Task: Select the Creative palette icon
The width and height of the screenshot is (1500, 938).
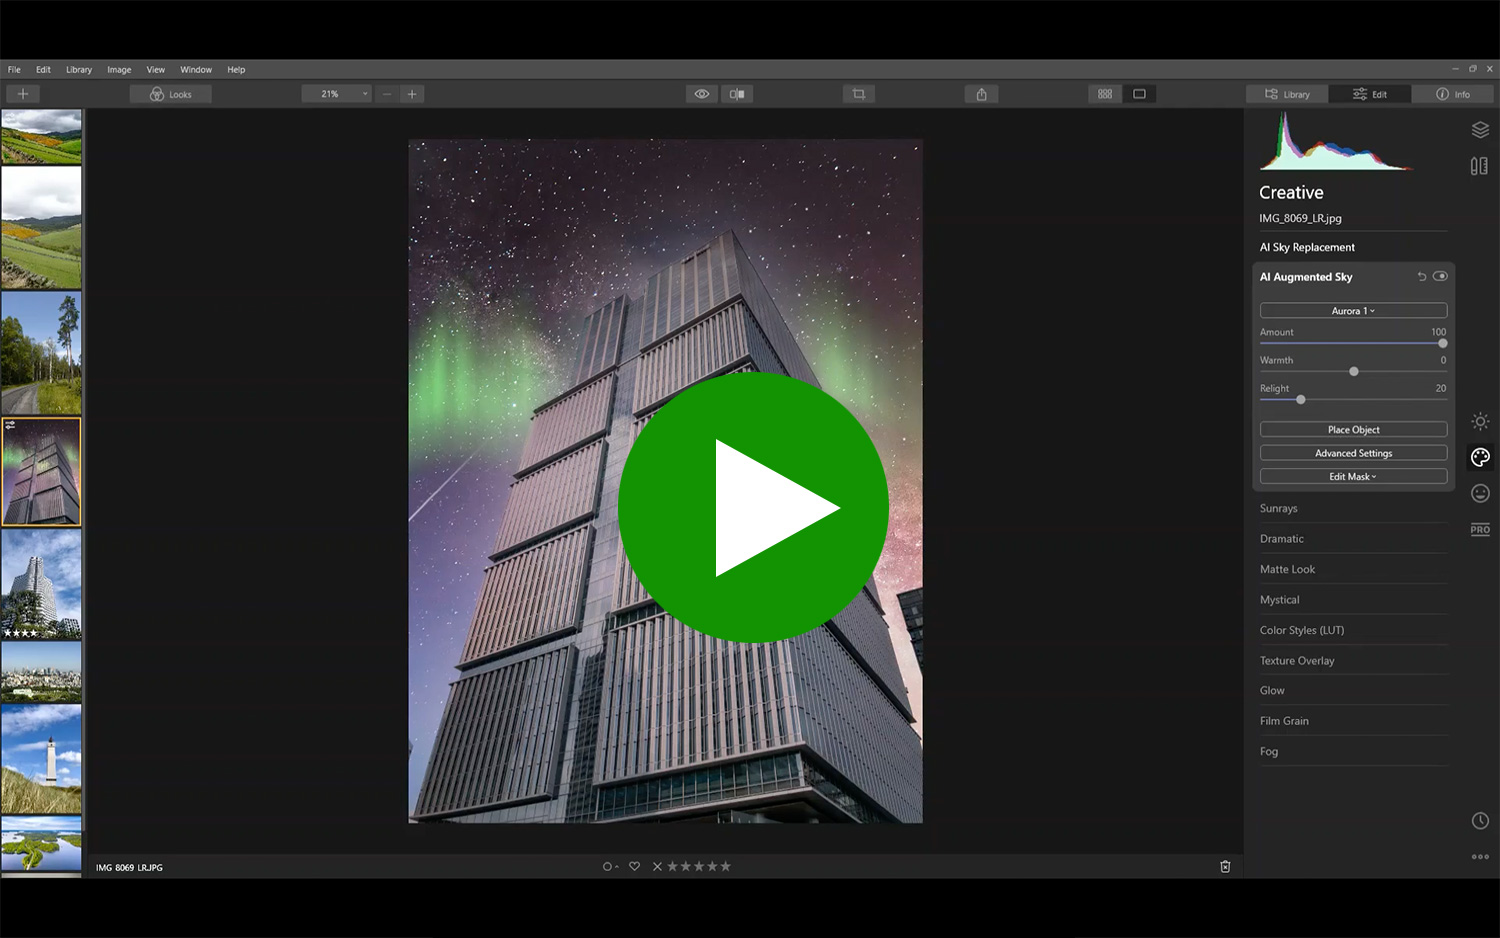Action: (1480, 457)
